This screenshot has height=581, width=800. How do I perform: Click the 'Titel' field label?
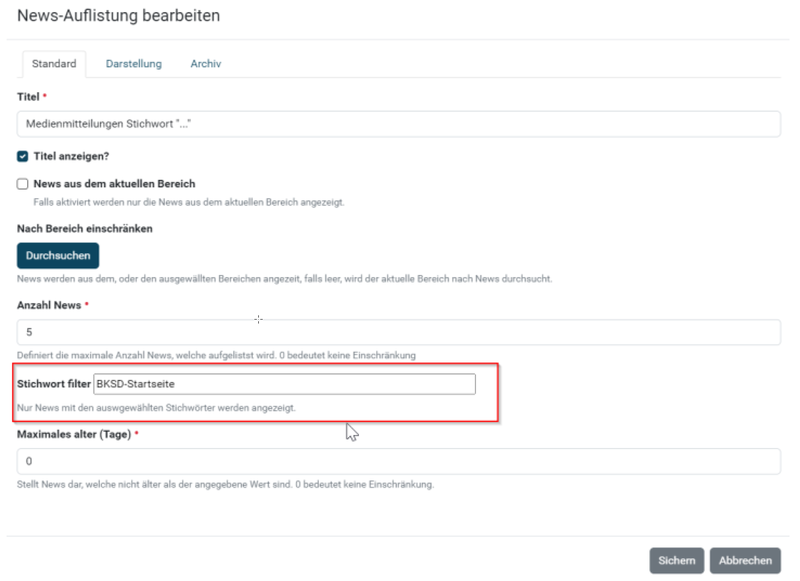click(28, 97)
